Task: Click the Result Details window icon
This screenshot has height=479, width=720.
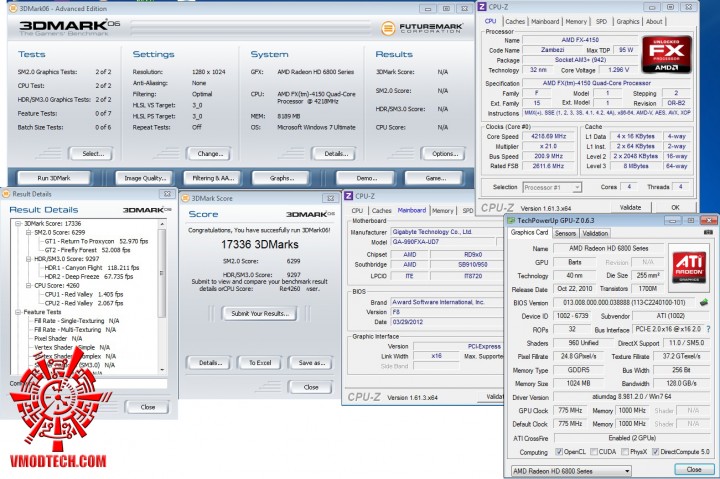Action: pos(8,192)
